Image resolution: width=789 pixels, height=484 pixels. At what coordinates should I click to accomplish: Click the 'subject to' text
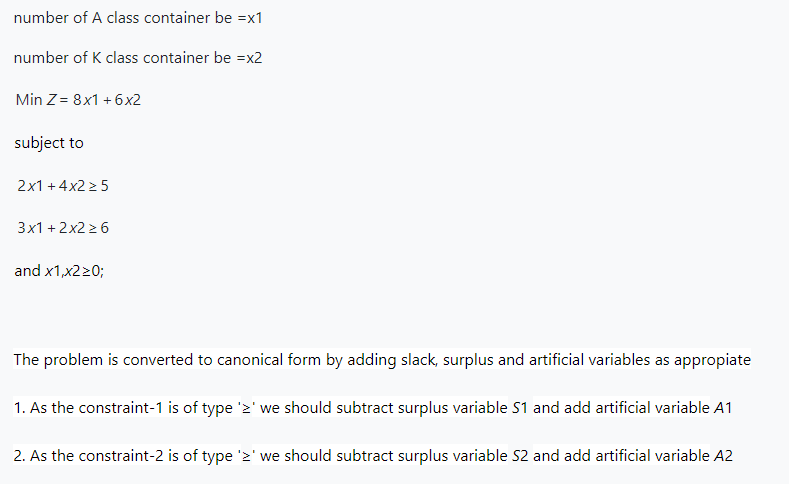coord(49,143)
